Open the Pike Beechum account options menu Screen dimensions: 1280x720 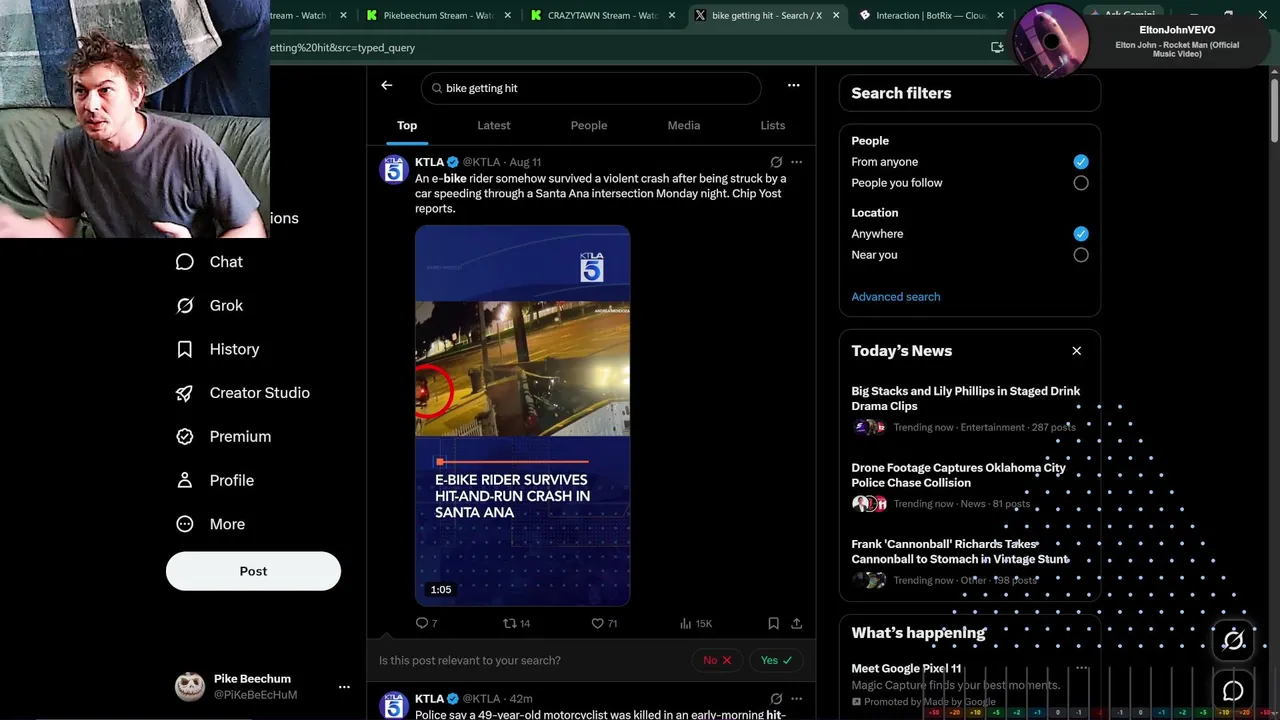click(344, 687)
